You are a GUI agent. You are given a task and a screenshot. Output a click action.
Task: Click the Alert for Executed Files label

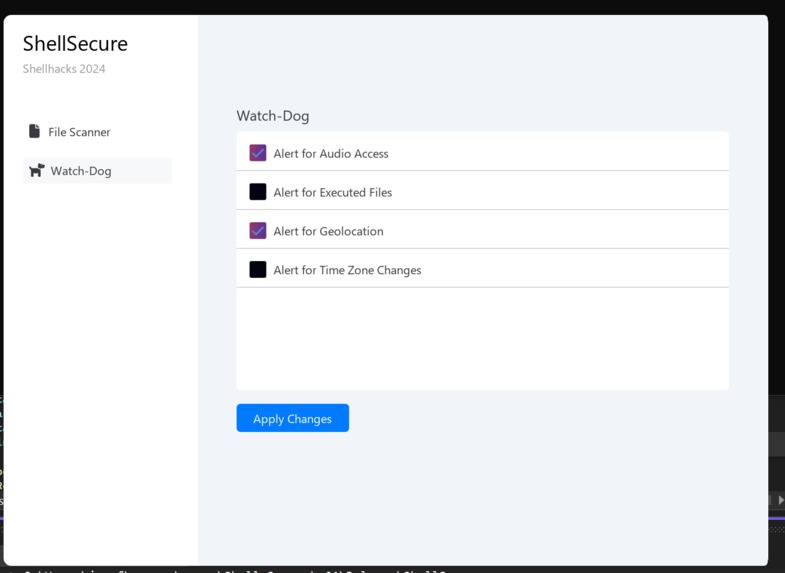[x=332, y=192]
